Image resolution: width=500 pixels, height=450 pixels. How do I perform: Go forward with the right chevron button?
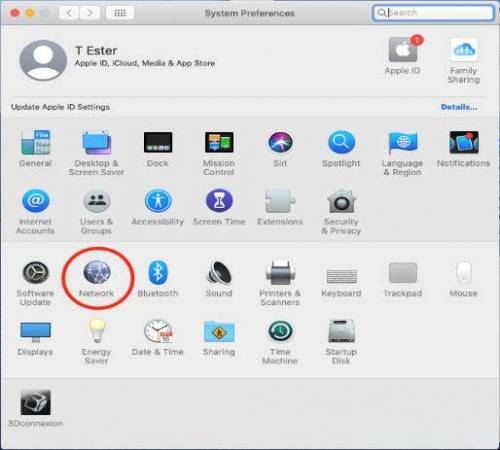pyautogui.click(x=90, y=13)
